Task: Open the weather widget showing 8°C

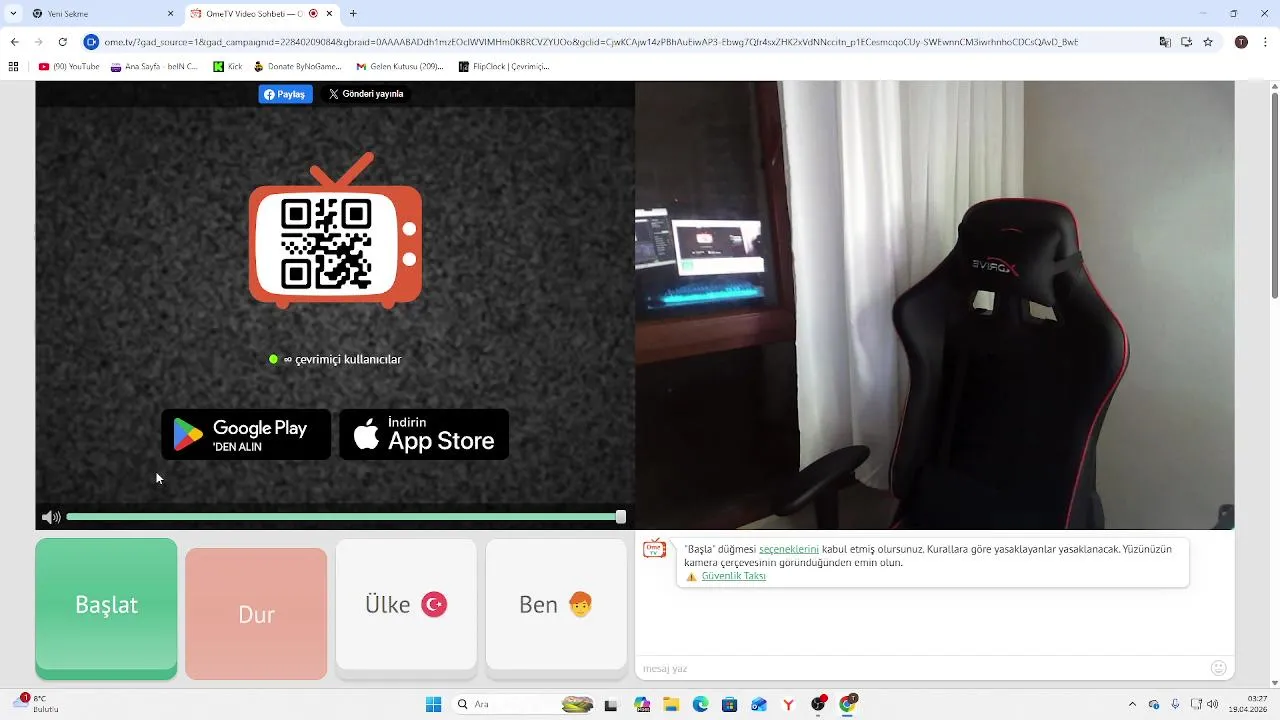Action: click(38, 703)
